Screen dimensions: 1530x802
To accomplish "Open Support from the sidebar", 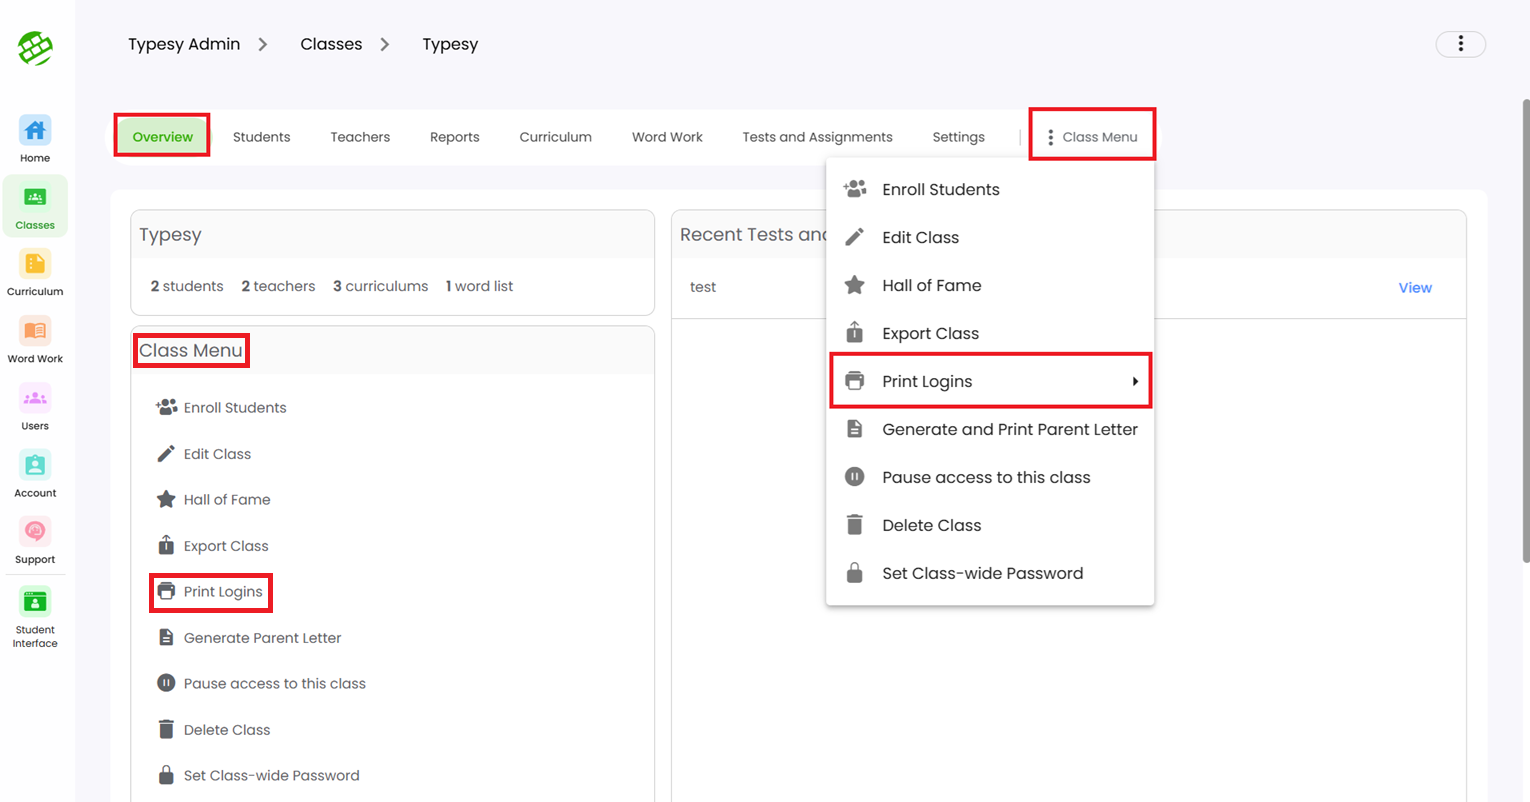I will pos(35,541).
